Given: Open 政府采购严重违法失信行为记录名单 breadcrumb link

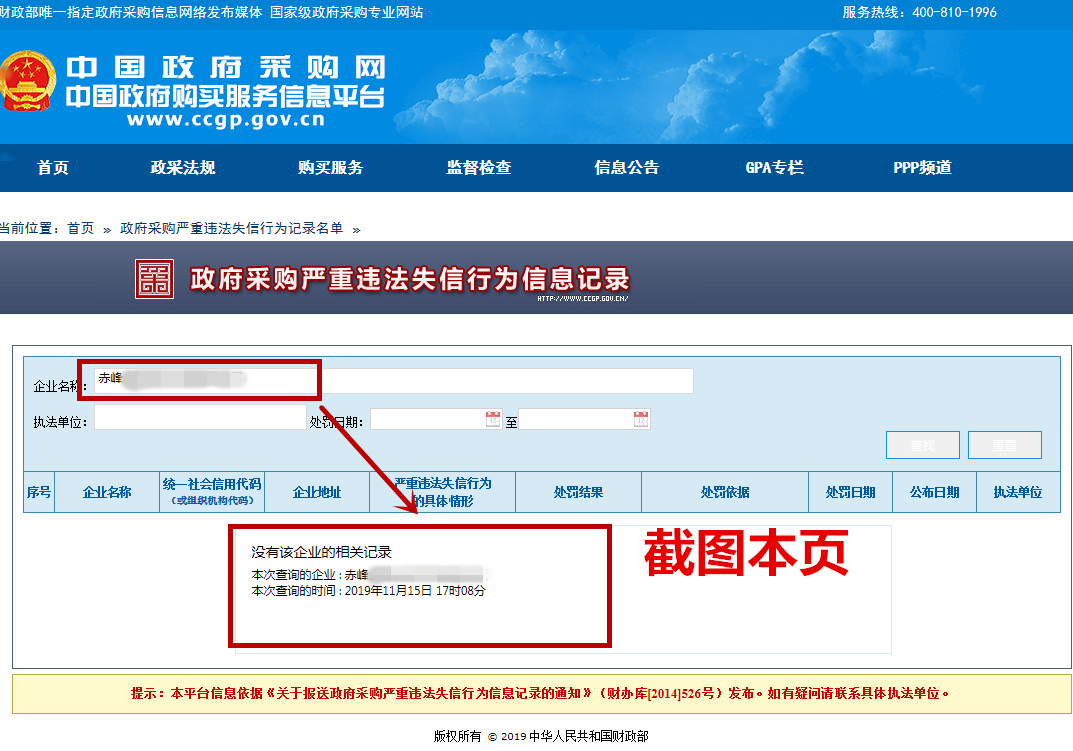Looking at the screenshot, I should tap(231, 229).
